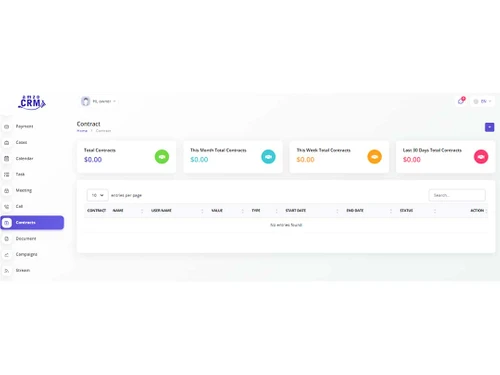500x375 pixels.
Task: Click the Contracts sidebar icon
Action: coord(7,223)
